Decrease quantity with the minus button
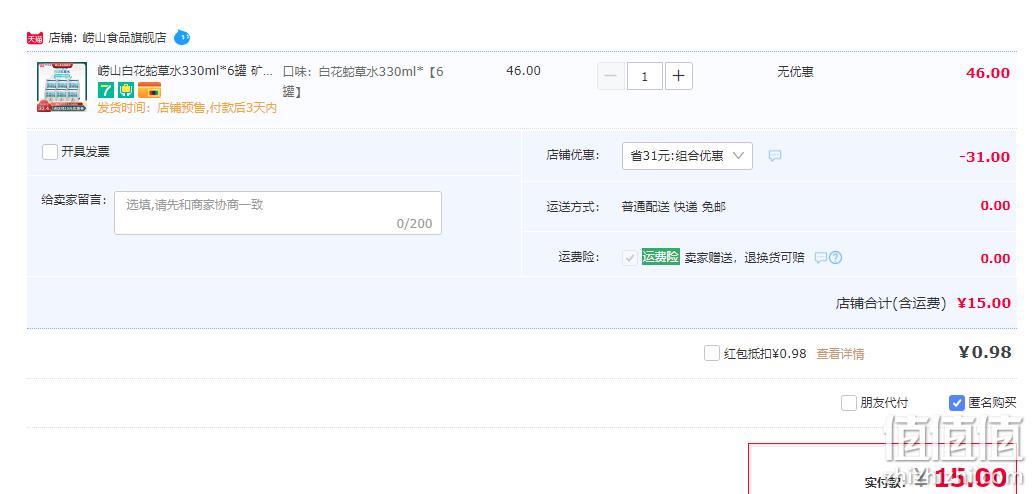This screenshot has height=494, width=1033. 611,76
